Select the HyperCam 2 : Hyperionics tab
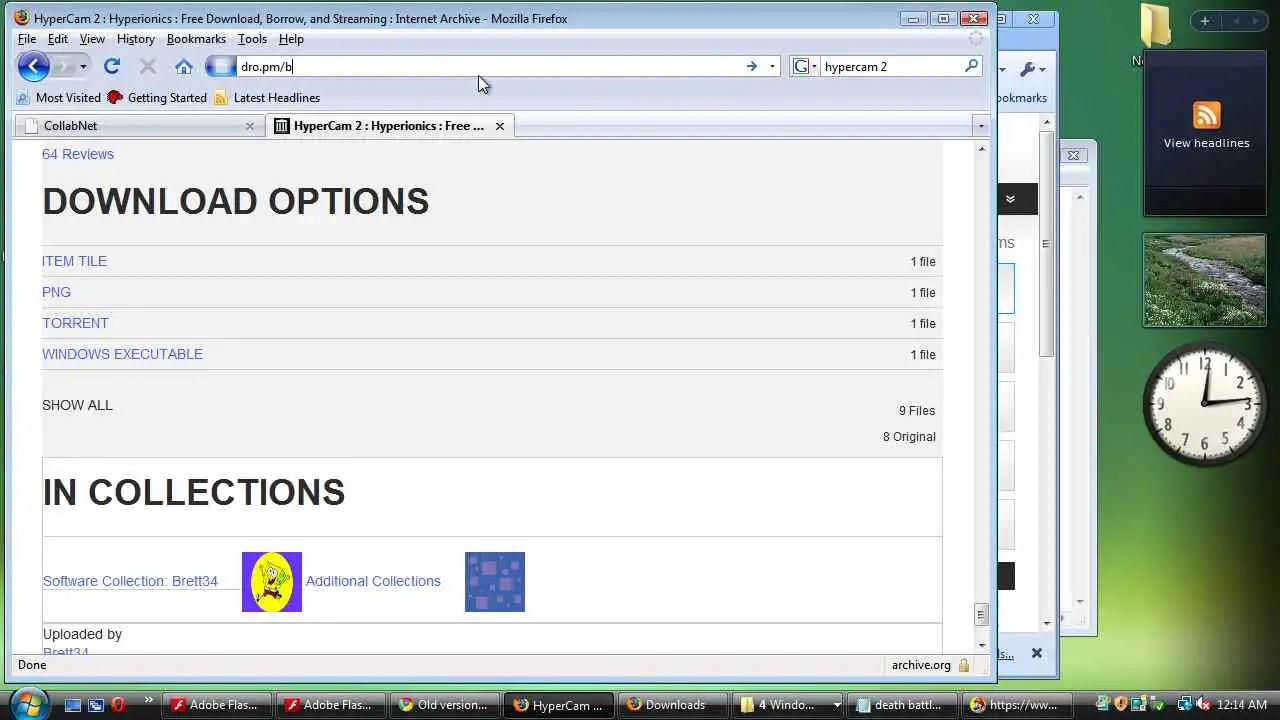Screen dimensions: 1280x720 click(x=392, y=126)
